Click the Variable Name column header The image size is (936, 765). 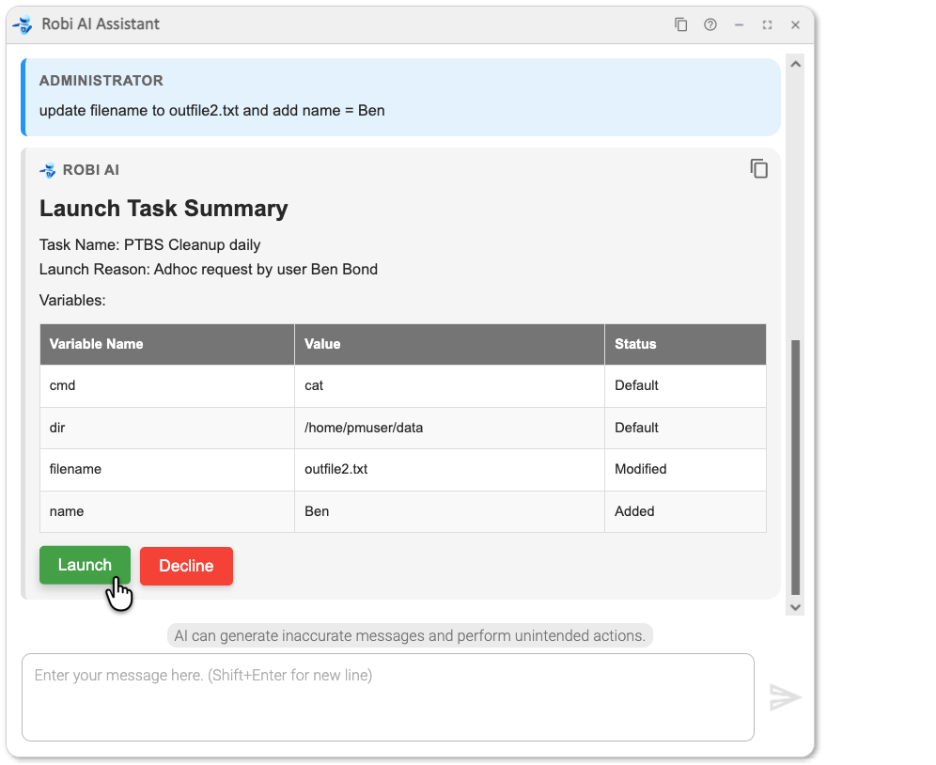click(x=96, y=344)
